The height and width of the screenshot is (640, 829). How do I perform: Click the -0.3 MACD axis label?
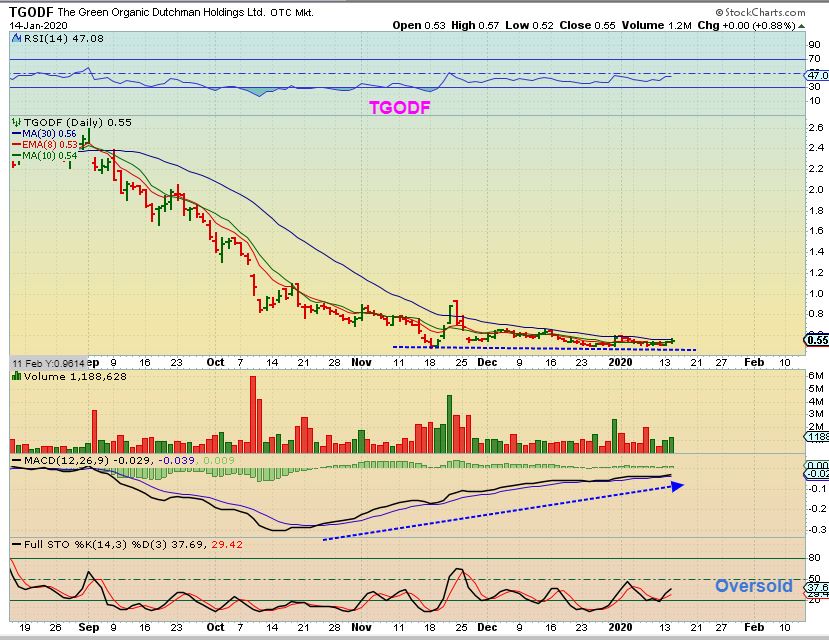click(x=818, y=529)
